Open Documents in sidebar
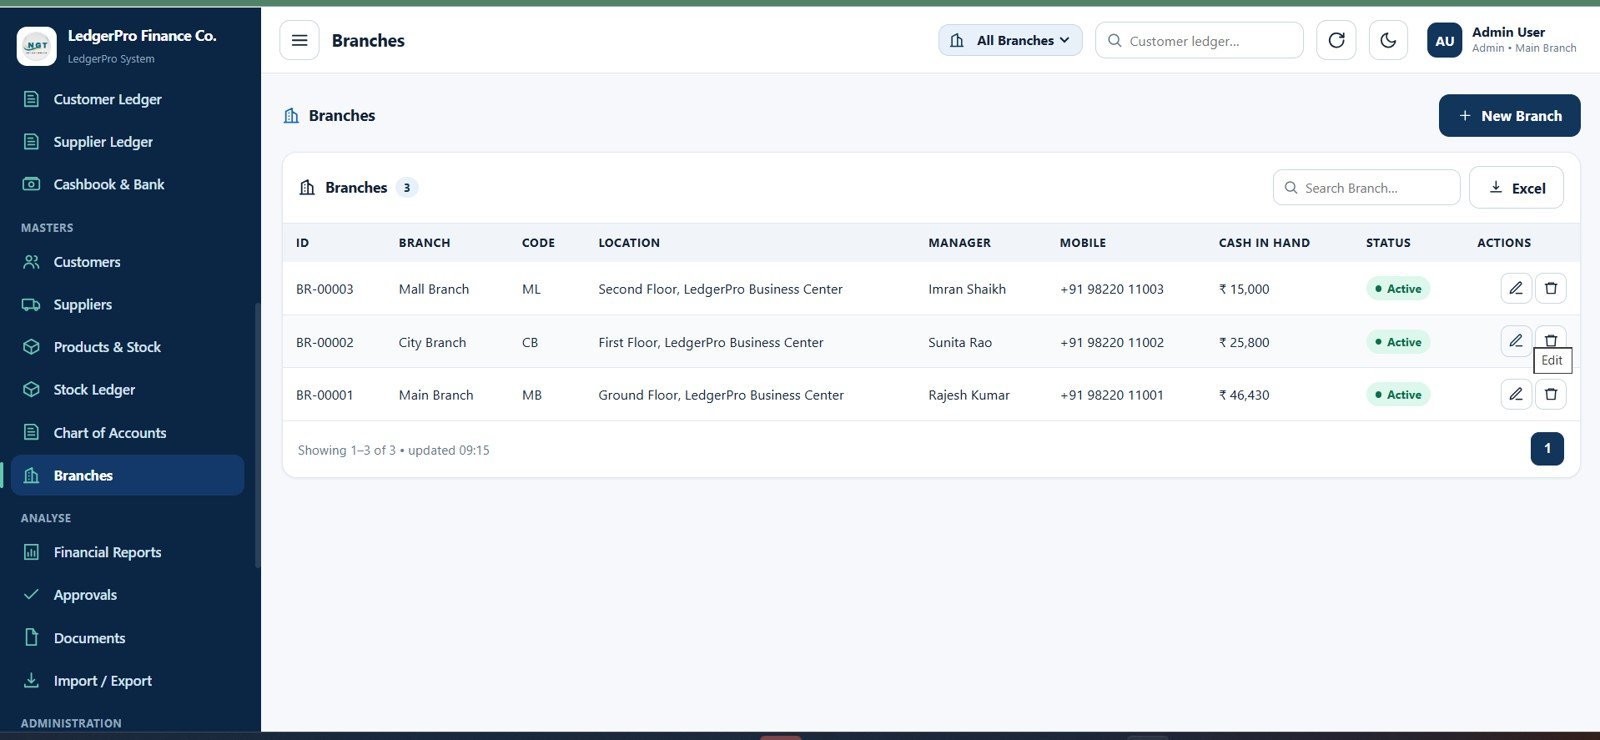Viewport: 1600px width, 740px height. [x=128, y=638]
